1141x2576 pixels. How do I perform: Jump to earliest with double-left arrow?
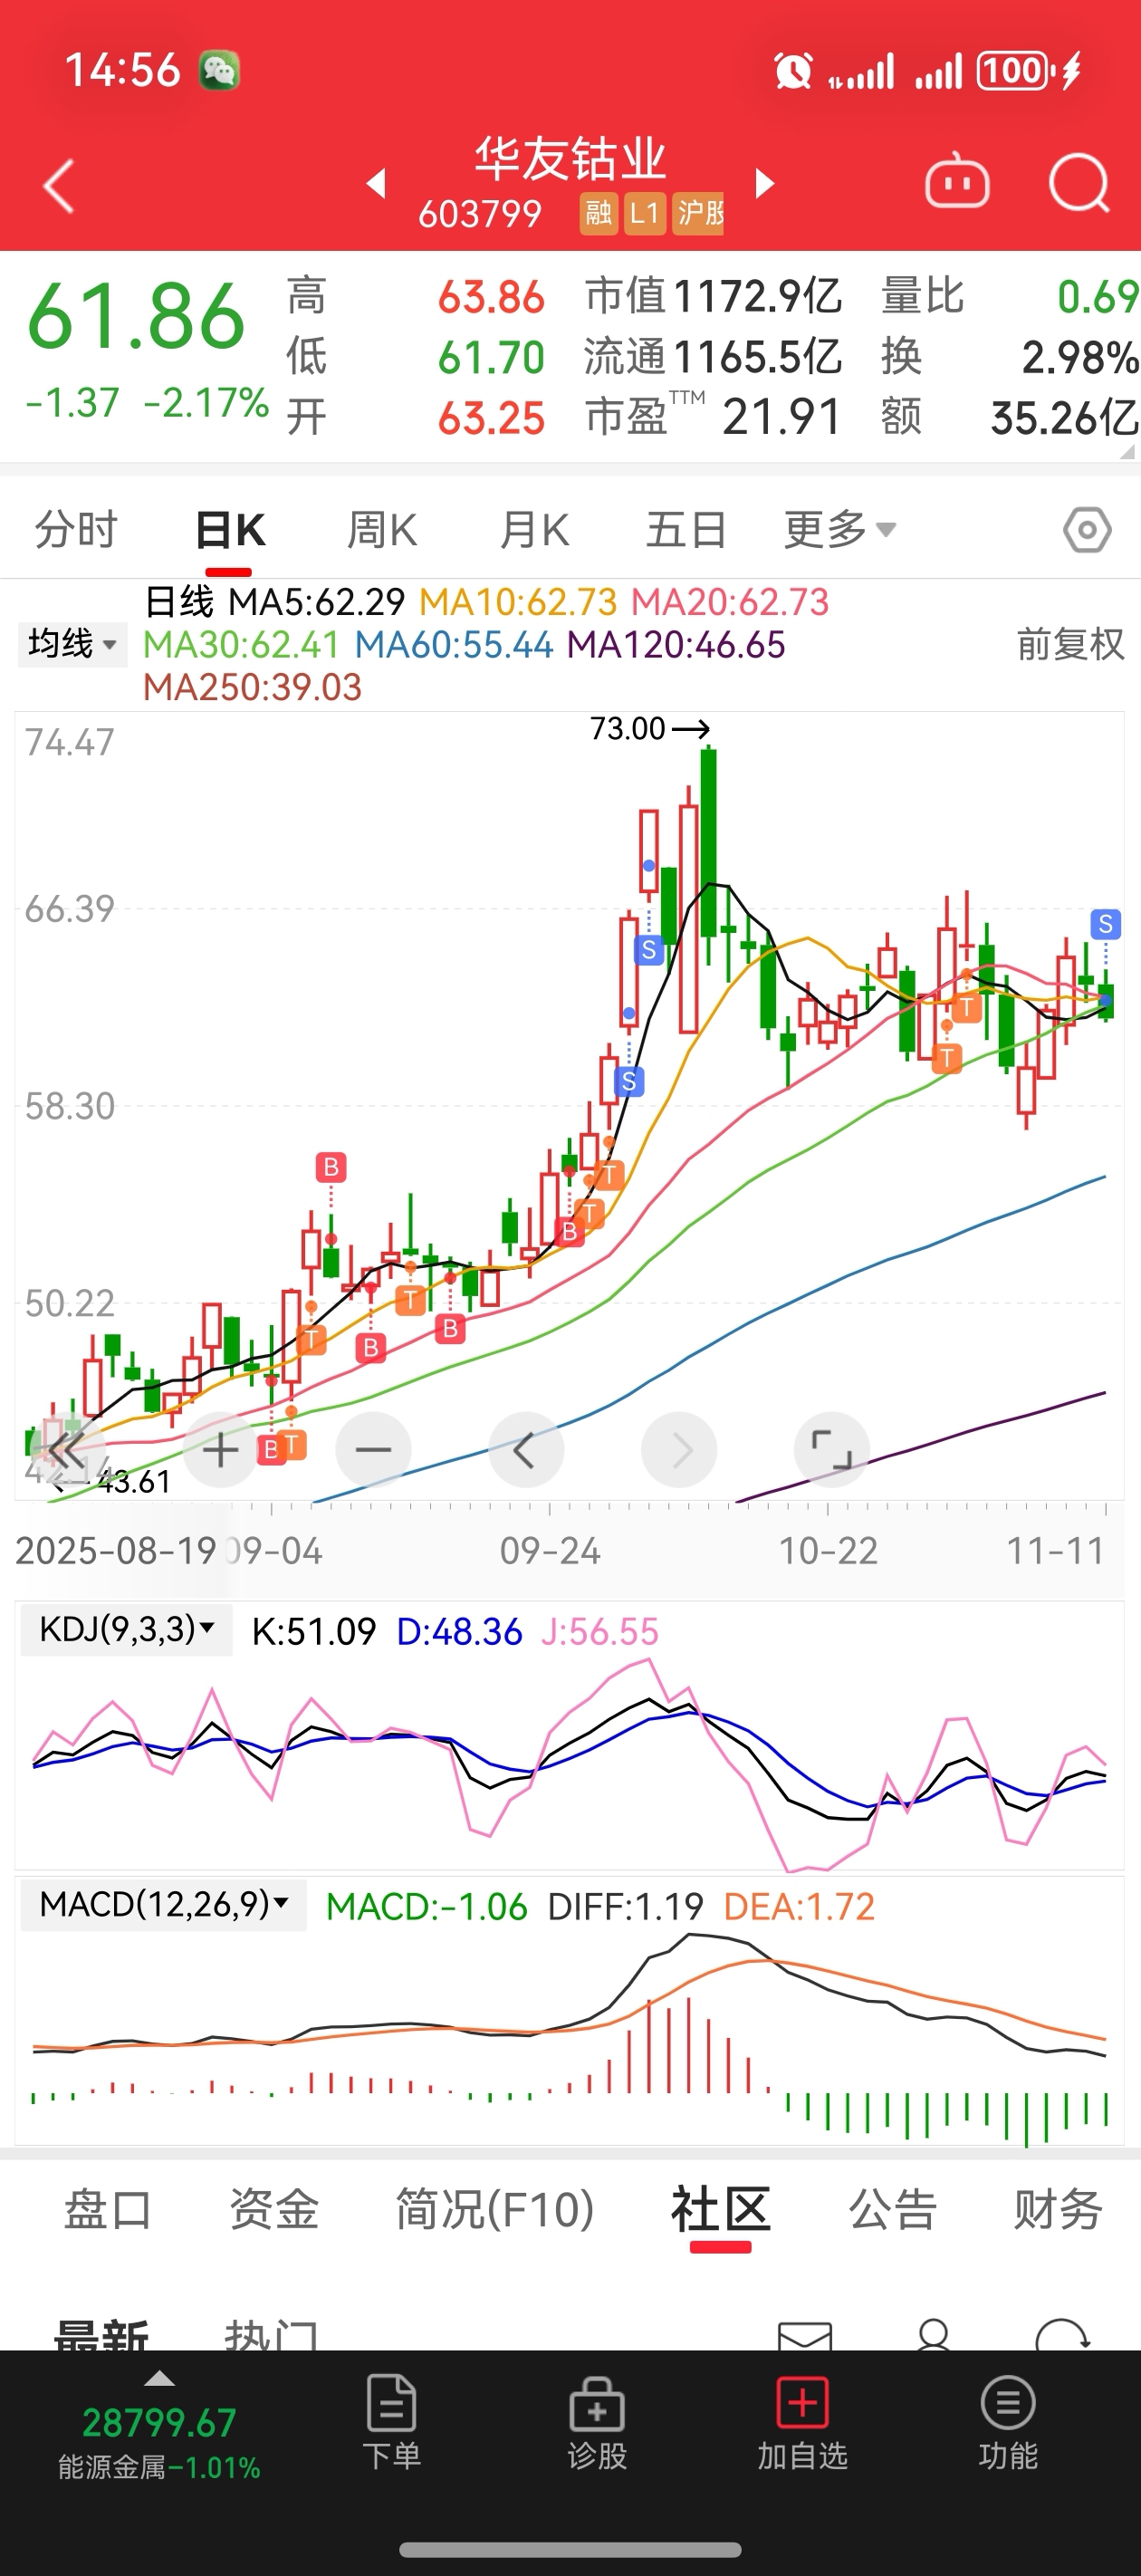pos(66,1449)
